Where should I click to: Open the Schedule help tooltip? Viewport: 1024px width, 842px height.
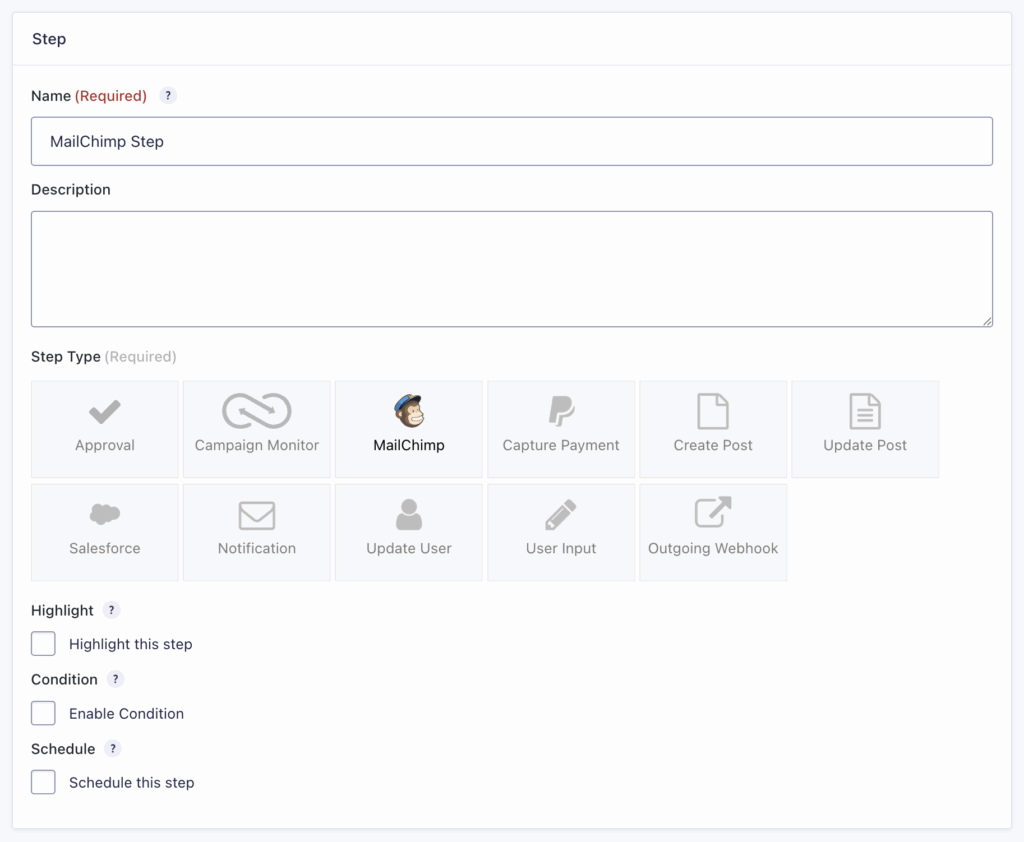tap(111, 748)
